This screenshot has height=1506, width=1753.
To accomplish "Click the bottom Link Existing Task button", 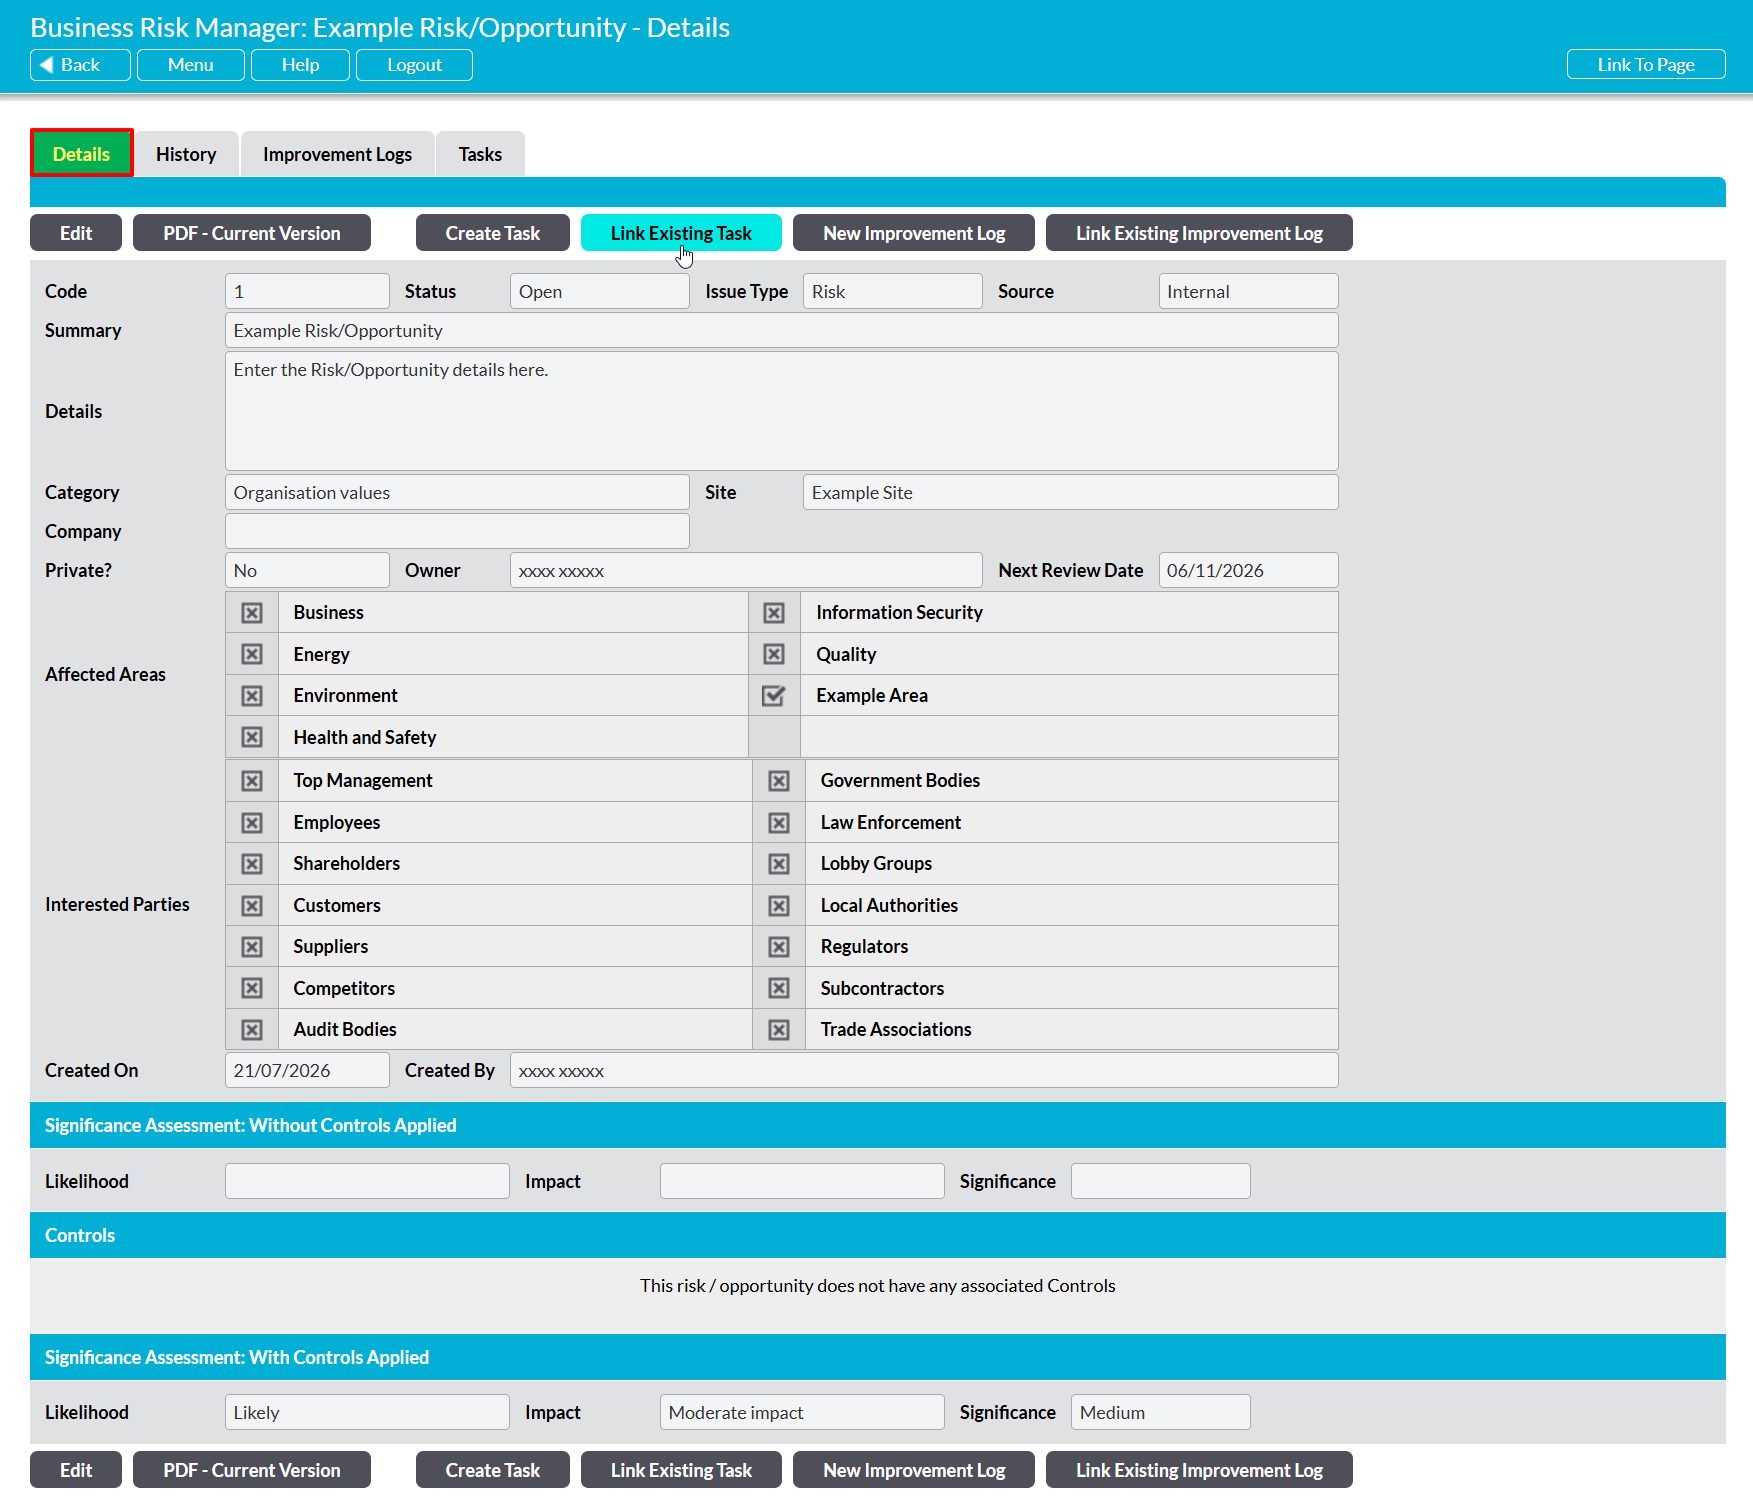I will point(681,1470).
